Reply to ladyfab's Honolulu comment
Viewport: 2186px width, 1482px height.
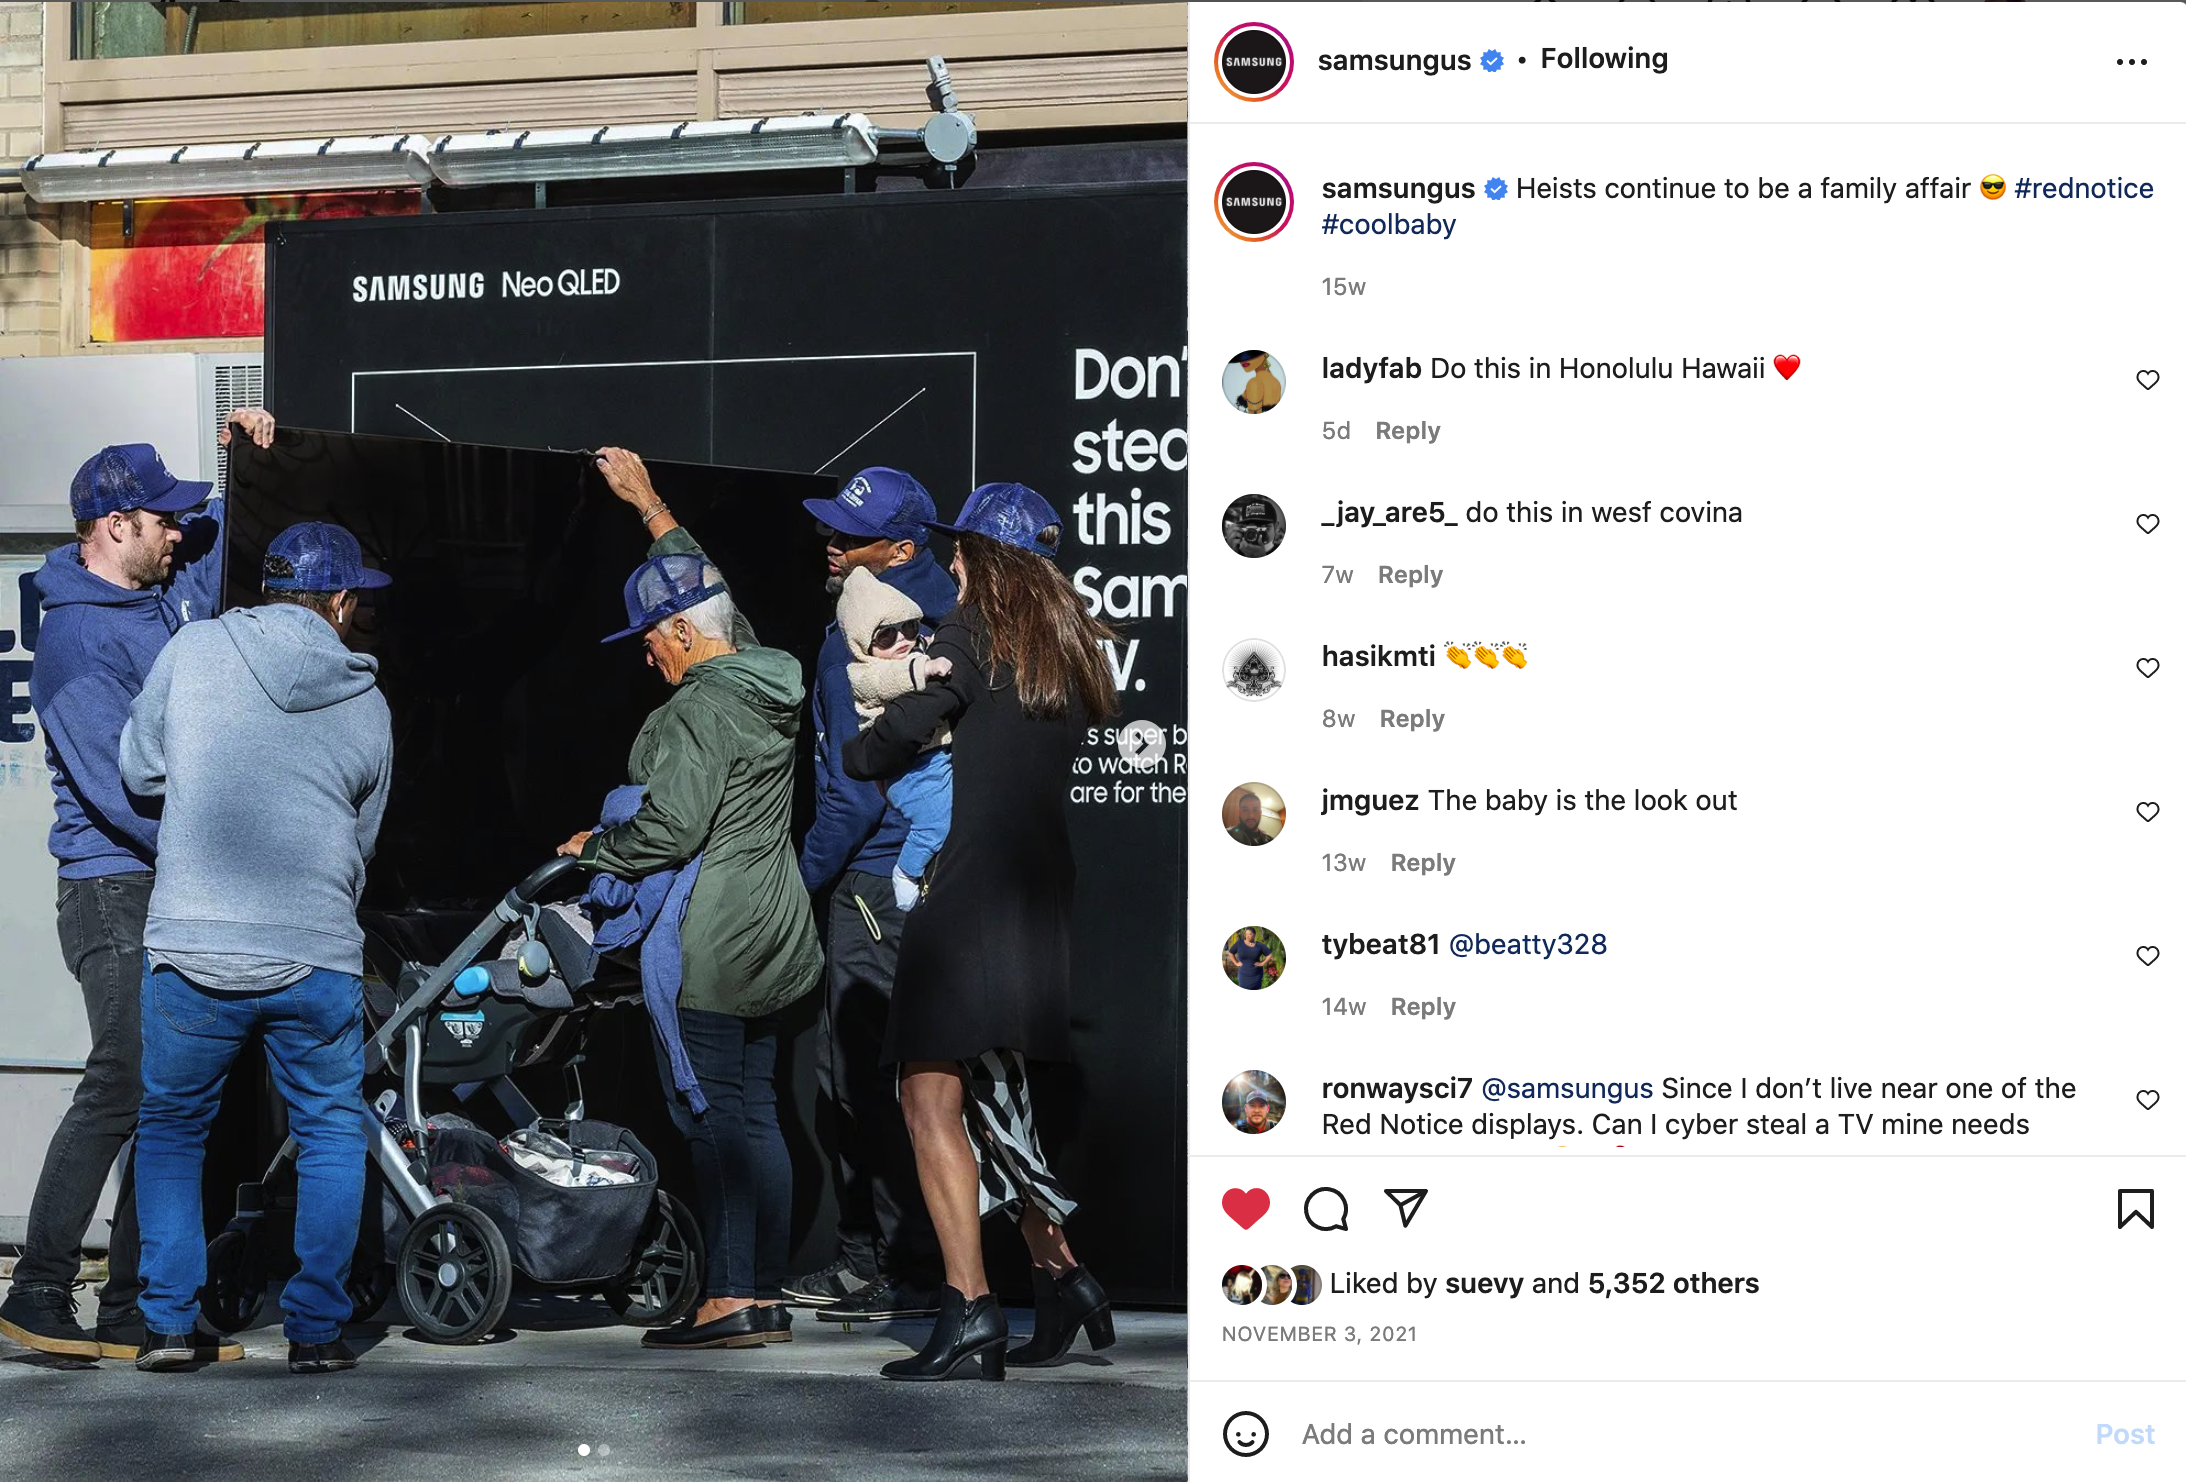pyautogui.click(x=1407, y=431)
